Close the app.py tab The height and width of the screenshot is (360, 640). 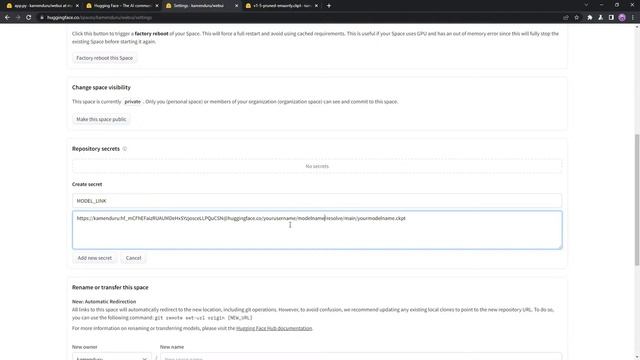pos(77,6)
